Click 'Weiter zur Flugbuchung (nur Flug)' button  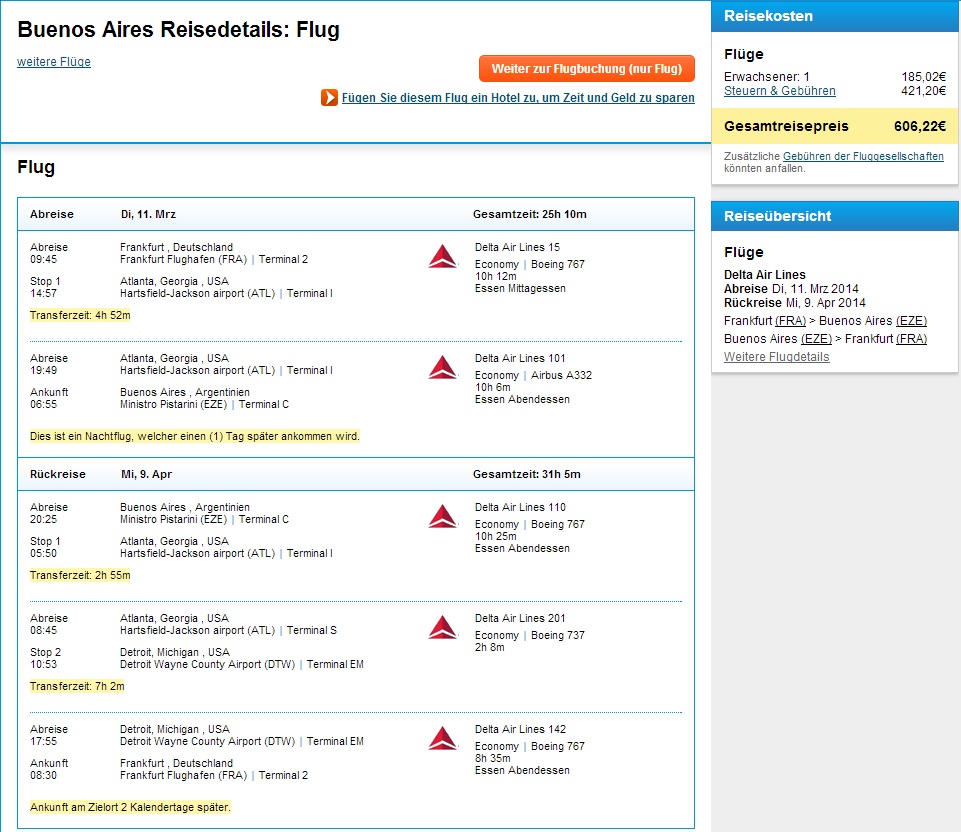coord(587,69)
